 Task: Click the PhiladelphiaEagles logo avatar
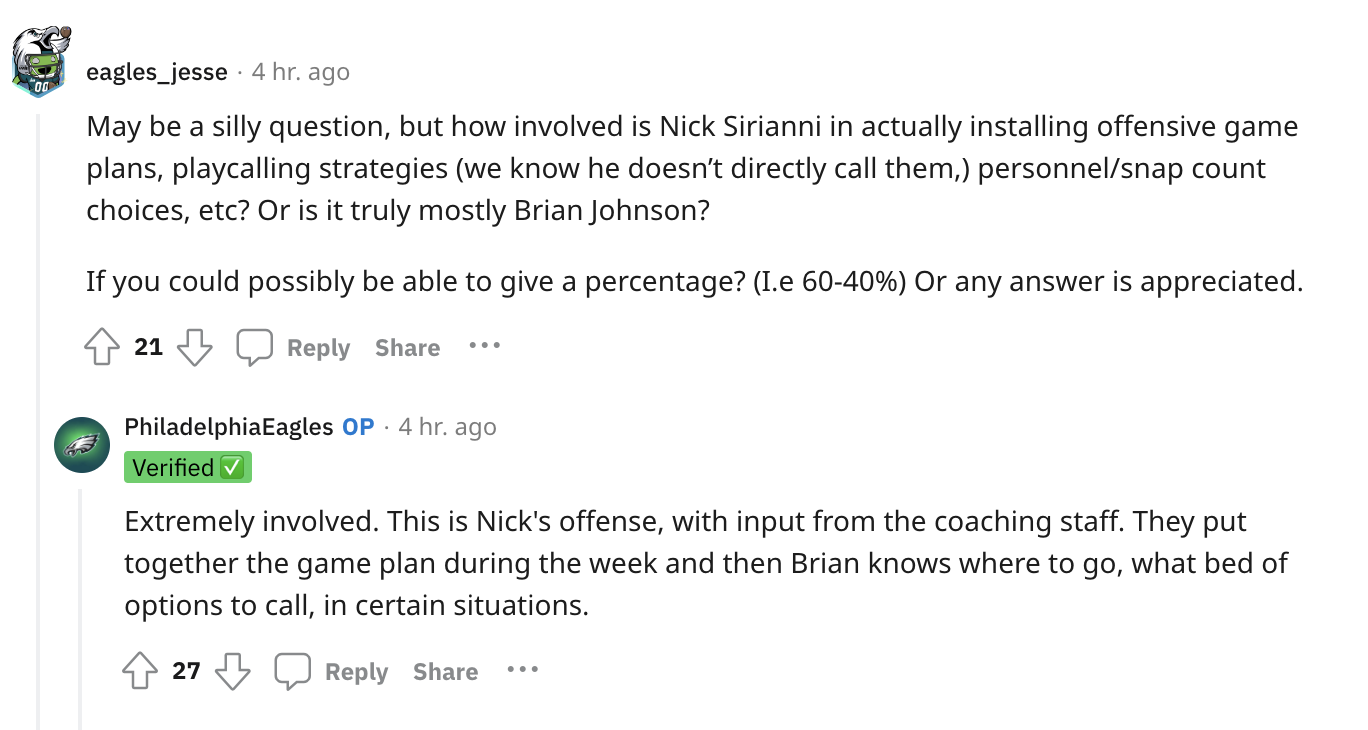(82, 445)
